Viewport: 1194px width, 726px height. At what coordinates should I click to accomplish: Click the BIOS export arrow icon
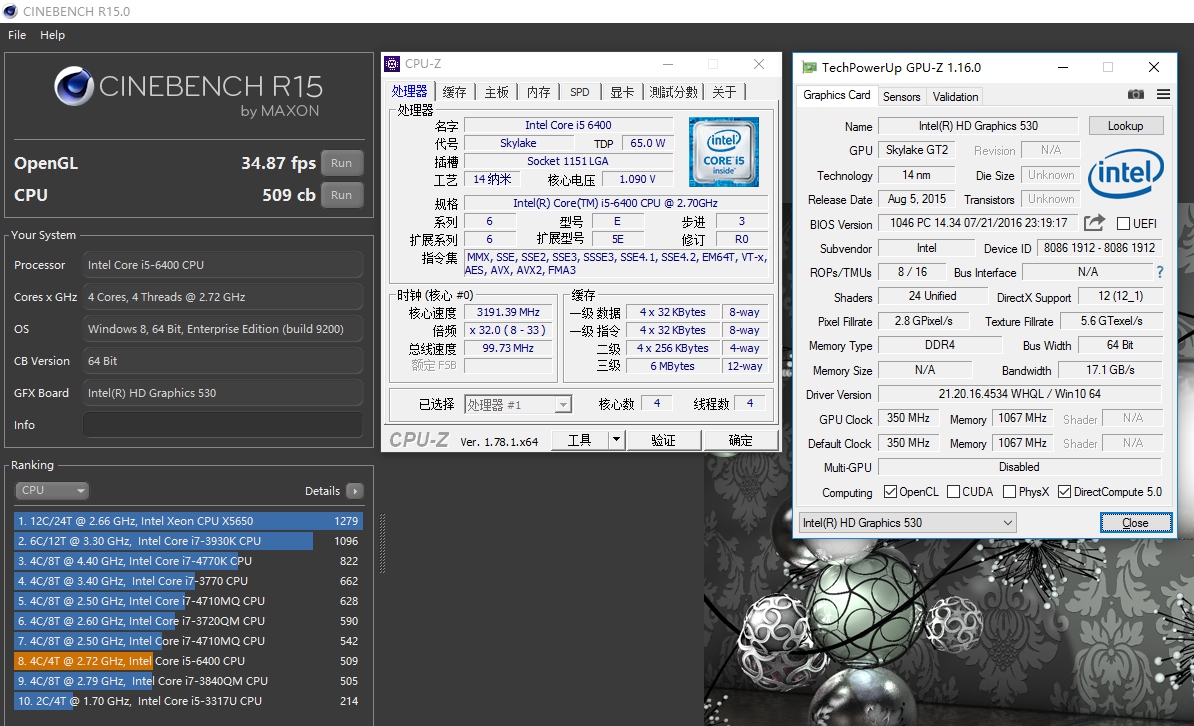1094,223
